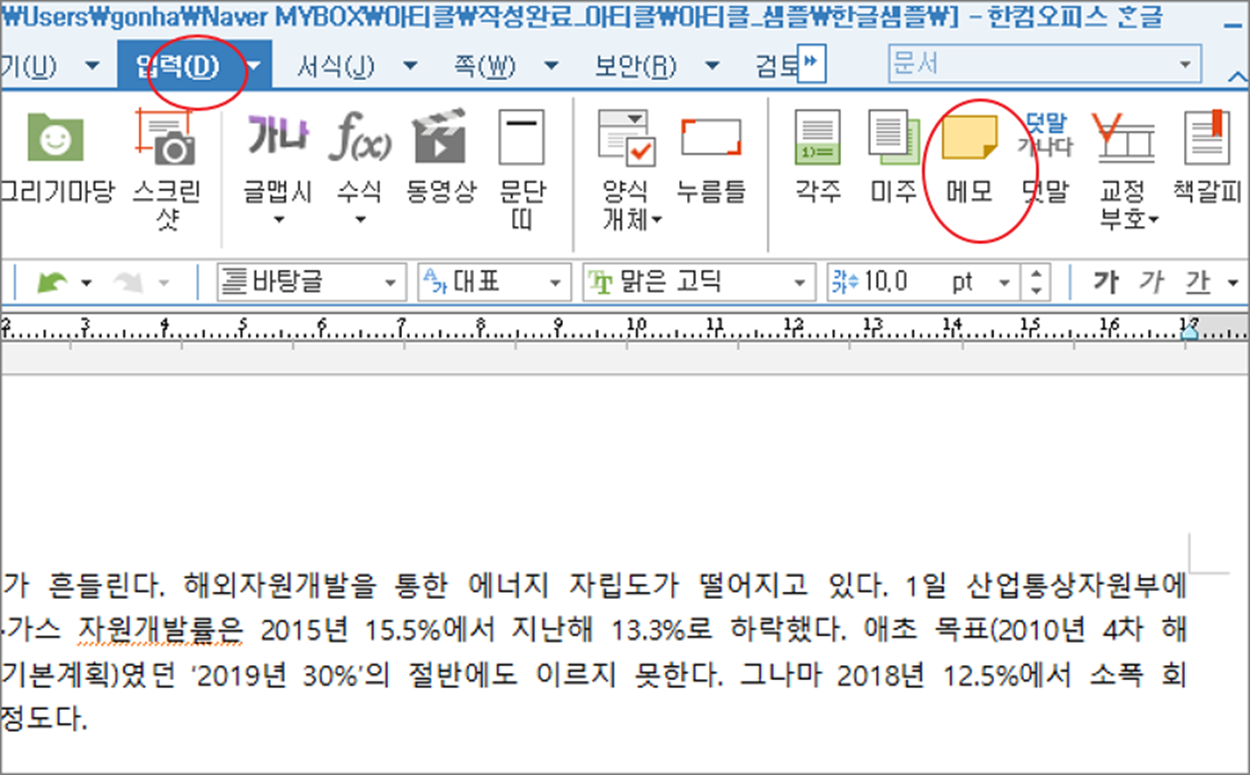The image size is (1250, 775).
Task: Expand the 서식(J) menu dropdown arrow
Action: click(x=410, y=66)
